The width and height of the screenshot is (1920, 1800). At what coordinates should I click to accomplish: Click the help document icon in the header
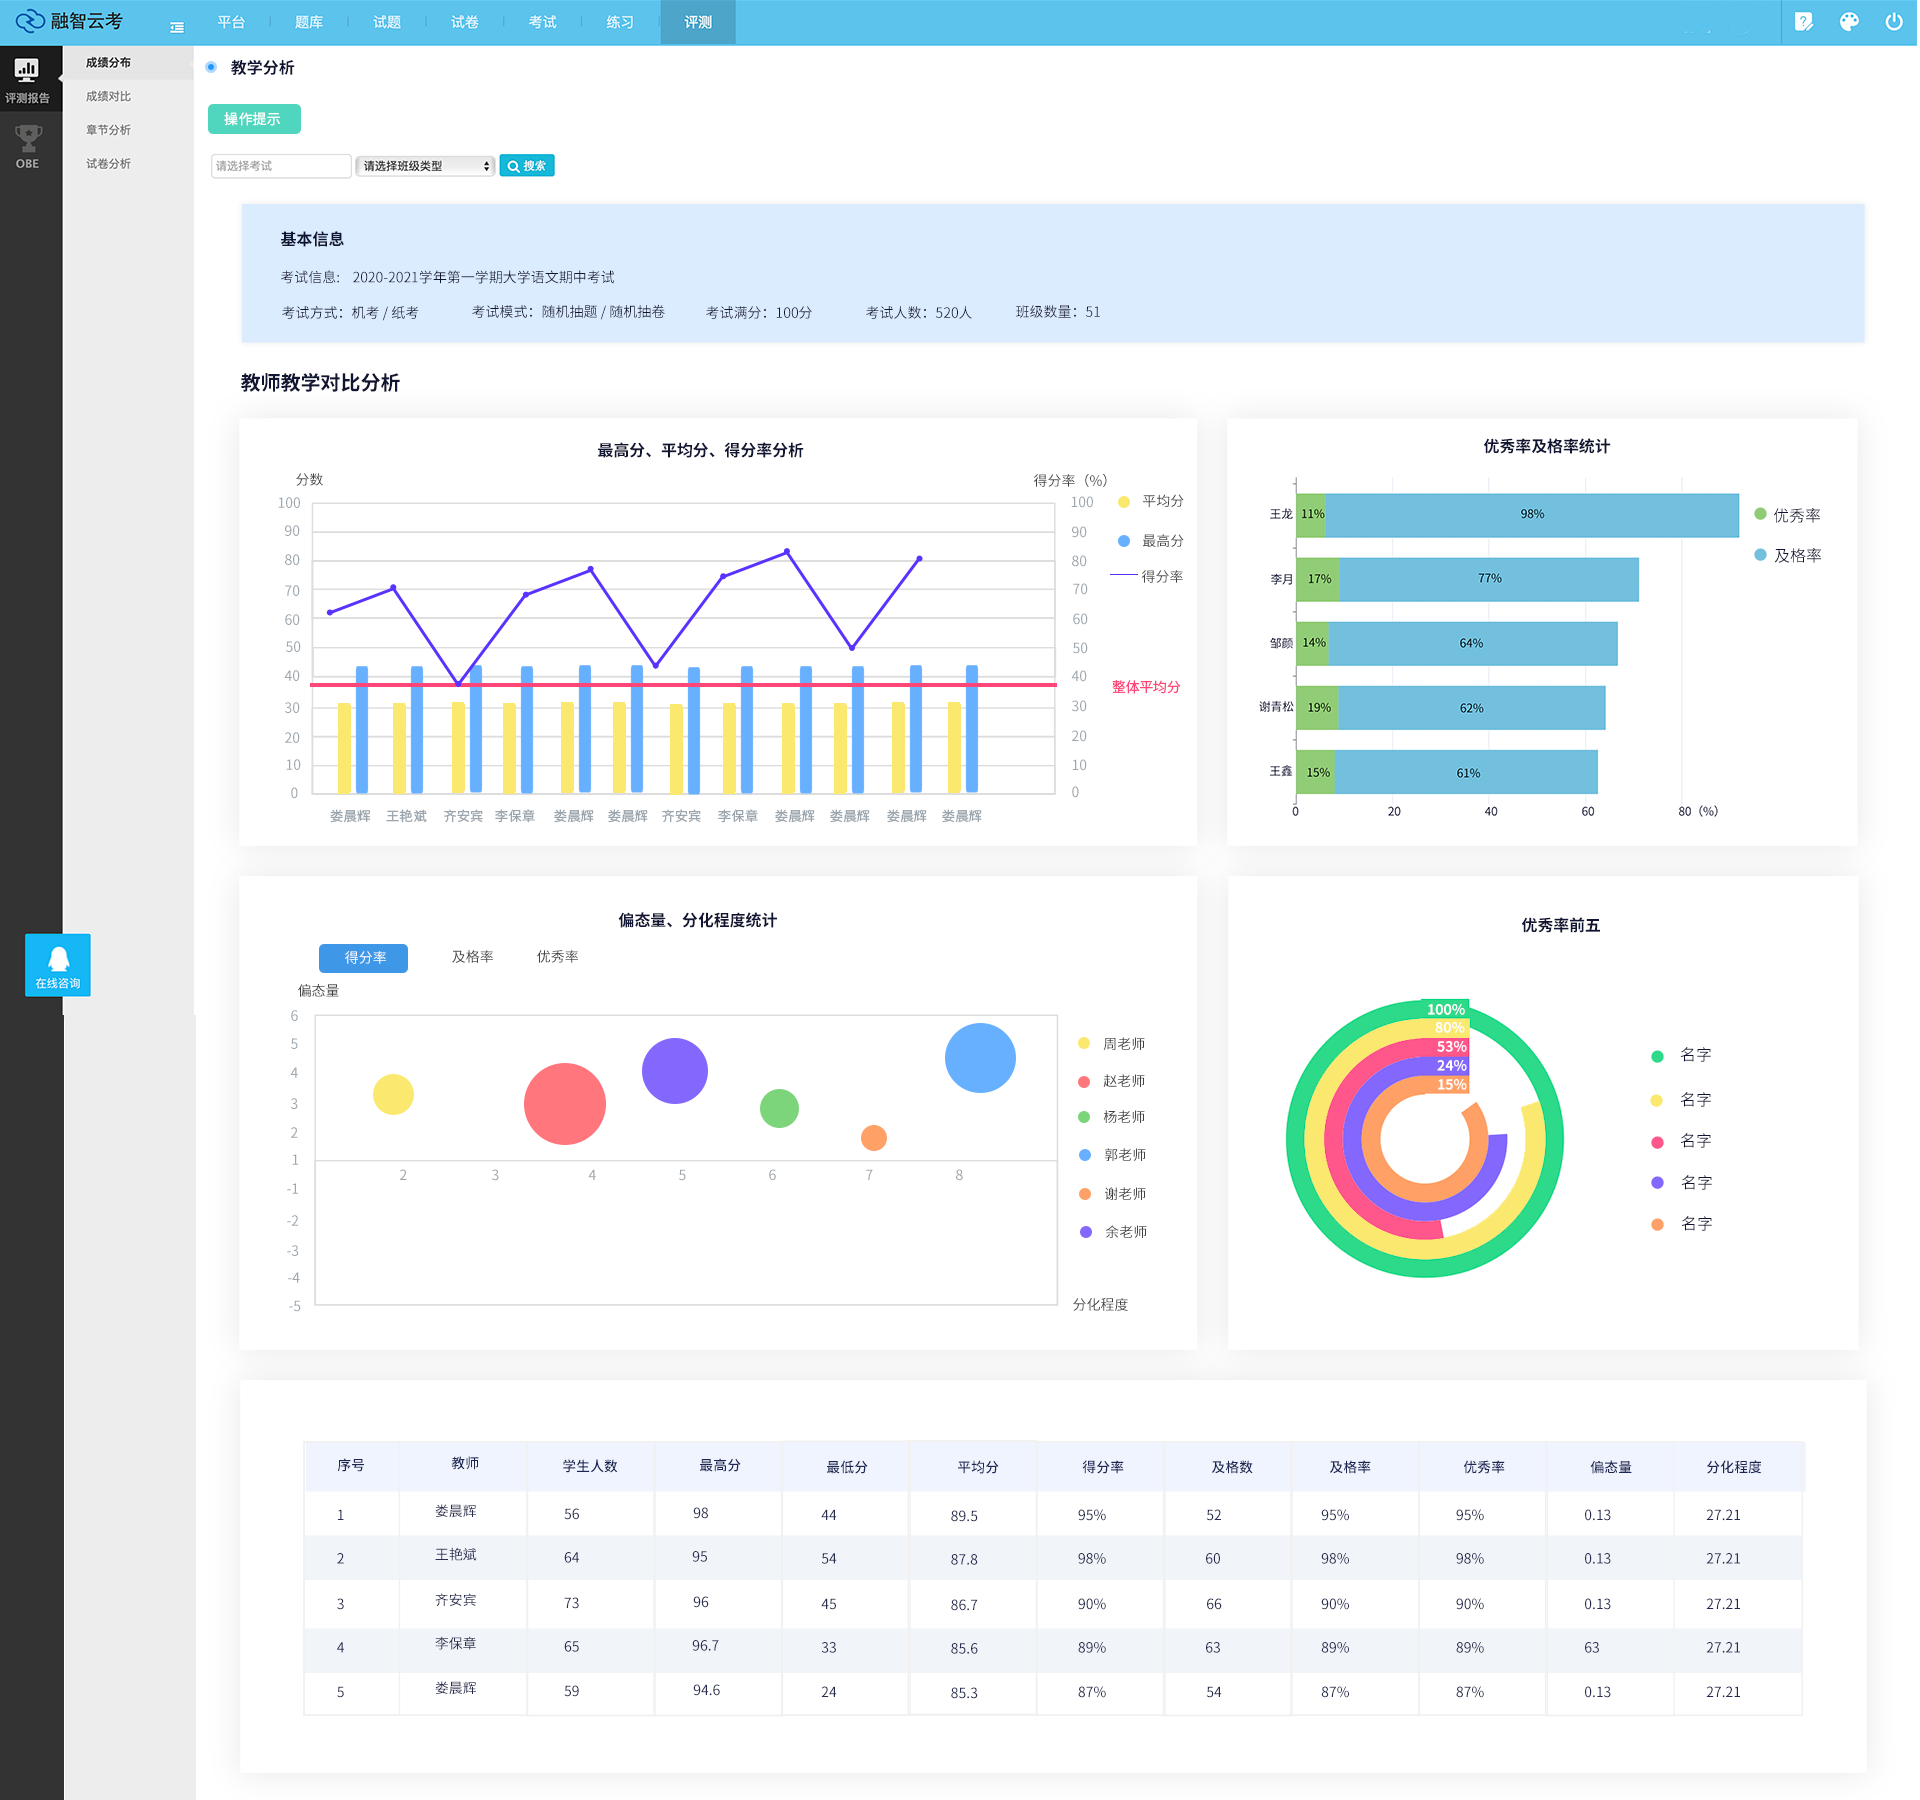1803,22
